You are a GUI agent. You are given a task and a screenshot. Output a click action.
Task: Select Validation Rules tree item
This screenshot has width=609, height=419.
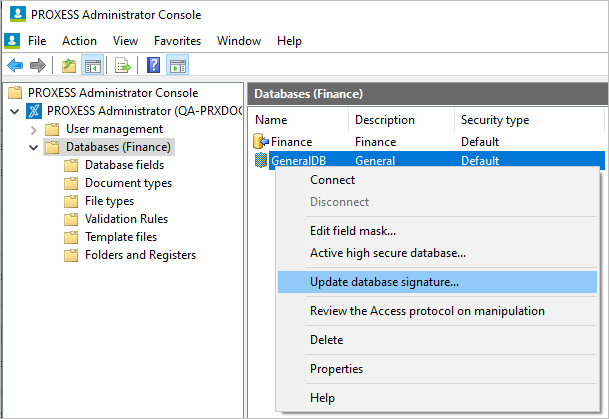pos(126,219)
